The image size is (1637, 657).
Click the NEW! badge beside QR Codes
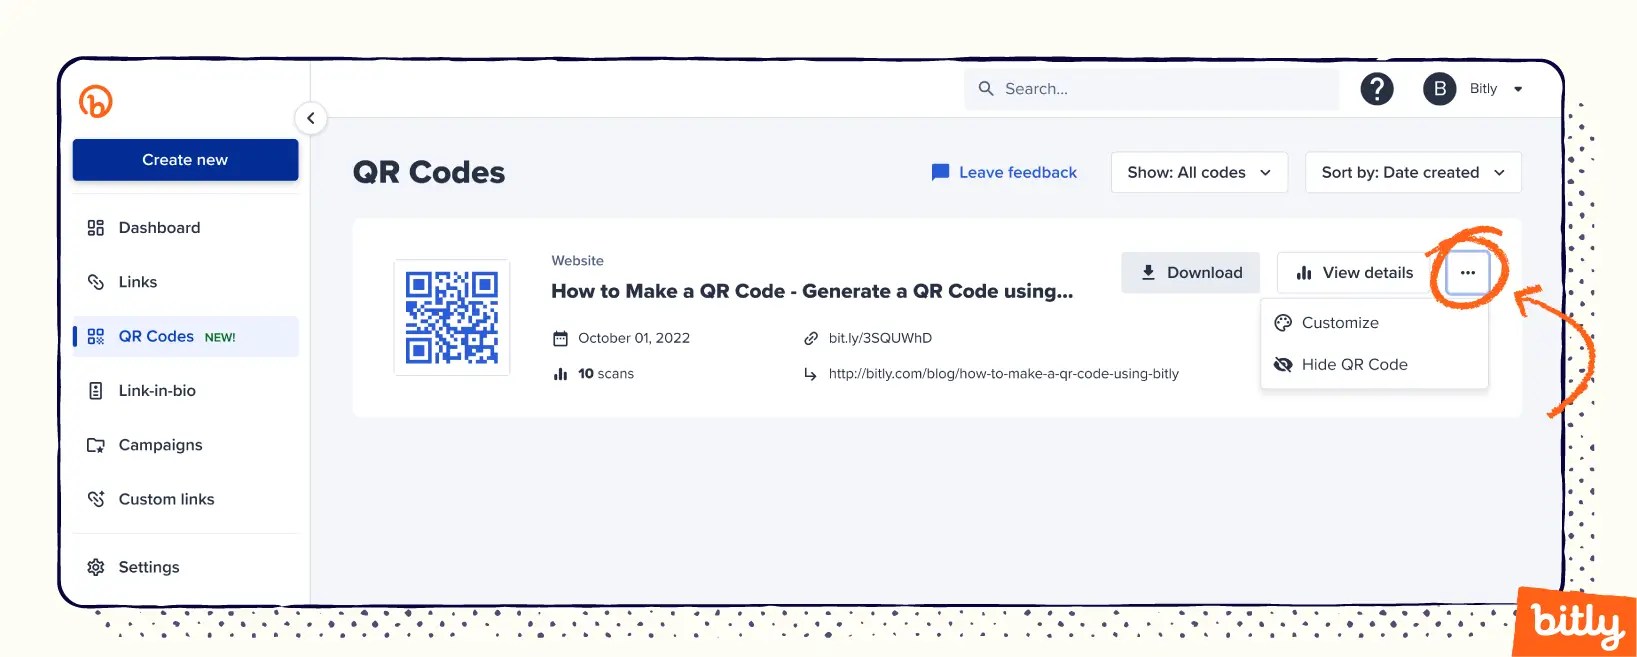click(x=220, y=338)
